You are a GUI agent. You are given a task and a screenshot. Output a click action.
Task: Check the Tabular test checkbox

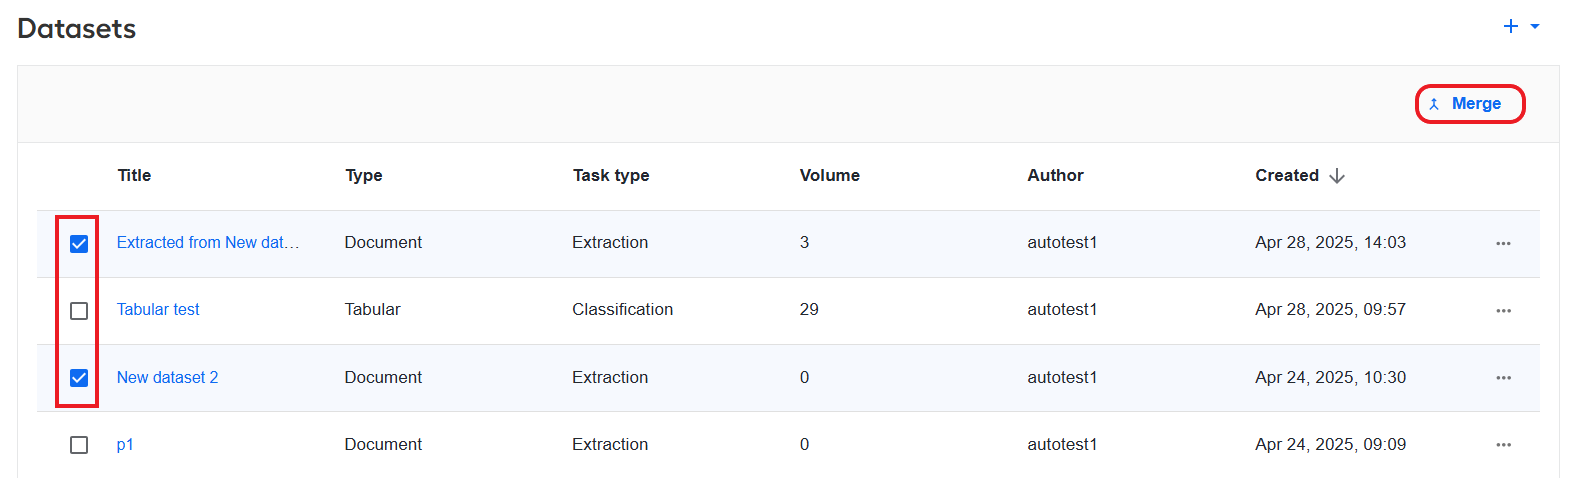[x=79, y=311]
